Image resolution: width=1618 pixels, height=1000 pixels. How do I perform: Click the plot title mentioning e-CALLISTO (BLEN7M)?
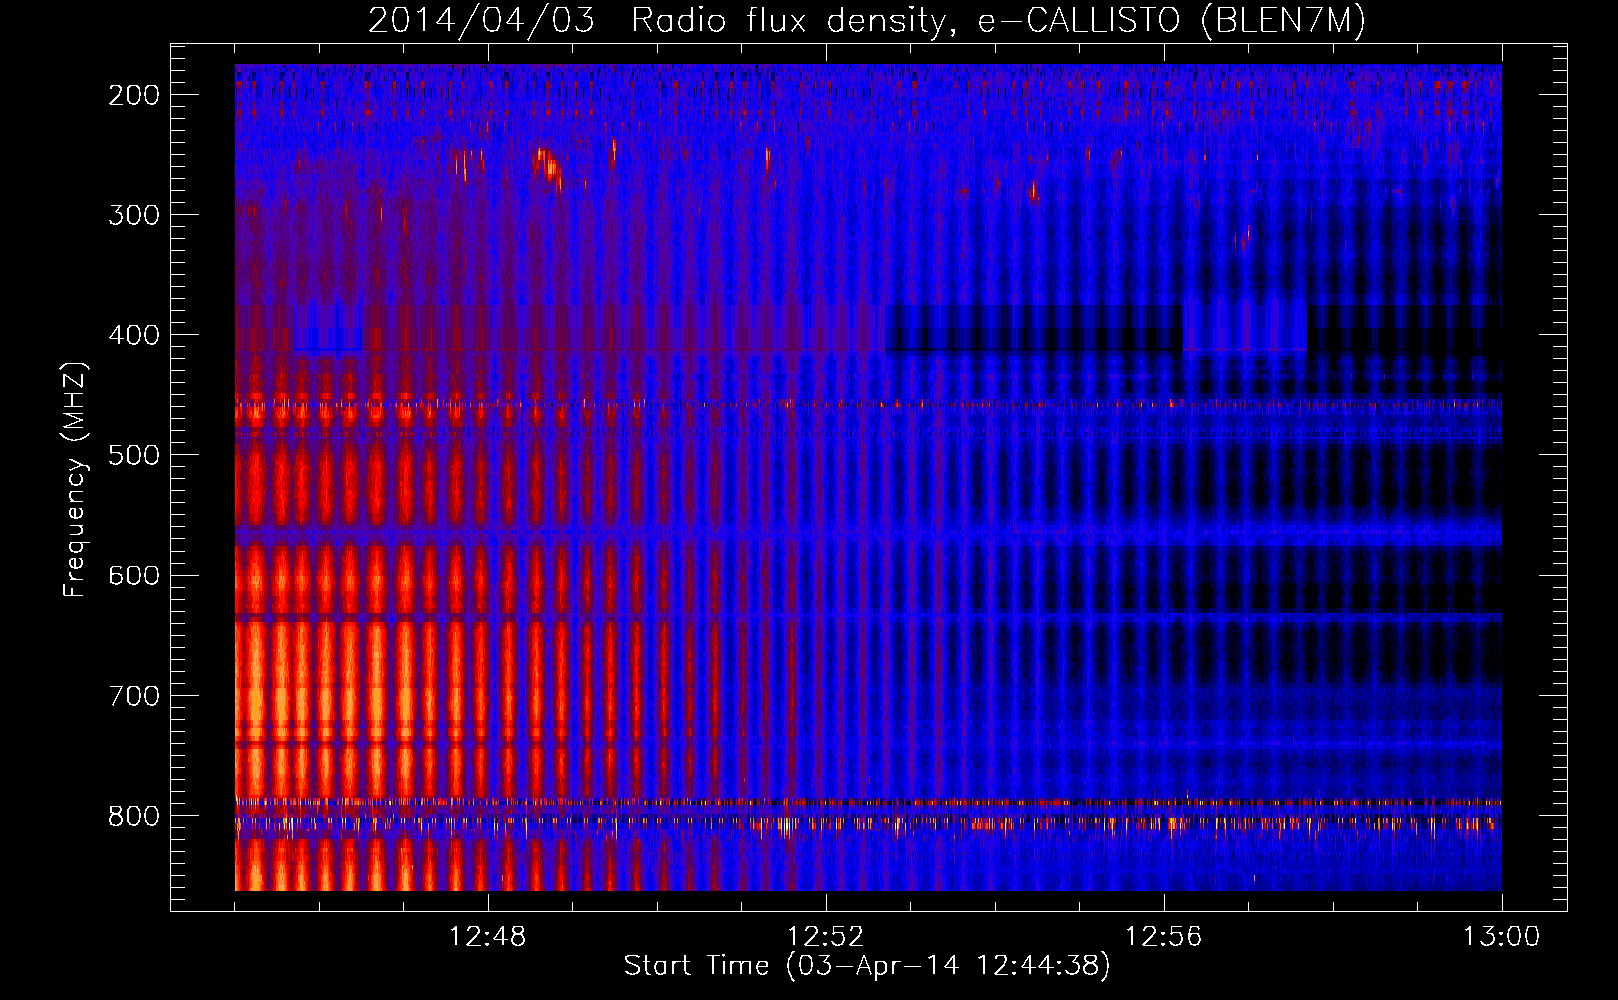(x=866, y=21)
